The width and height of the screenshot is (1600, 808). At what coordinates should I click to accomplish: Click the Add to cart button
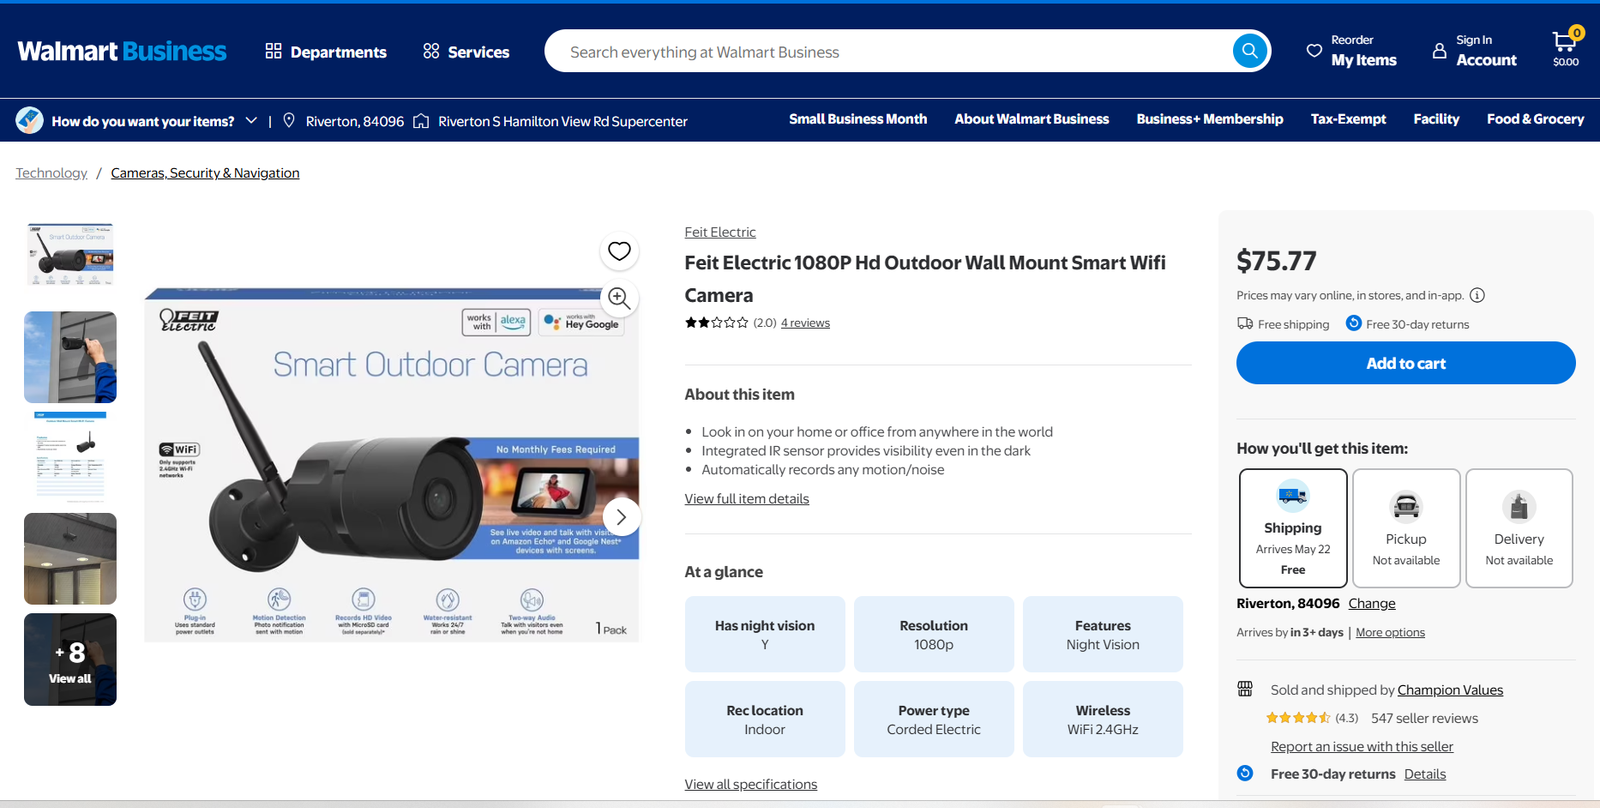[x=1406, y=363]
